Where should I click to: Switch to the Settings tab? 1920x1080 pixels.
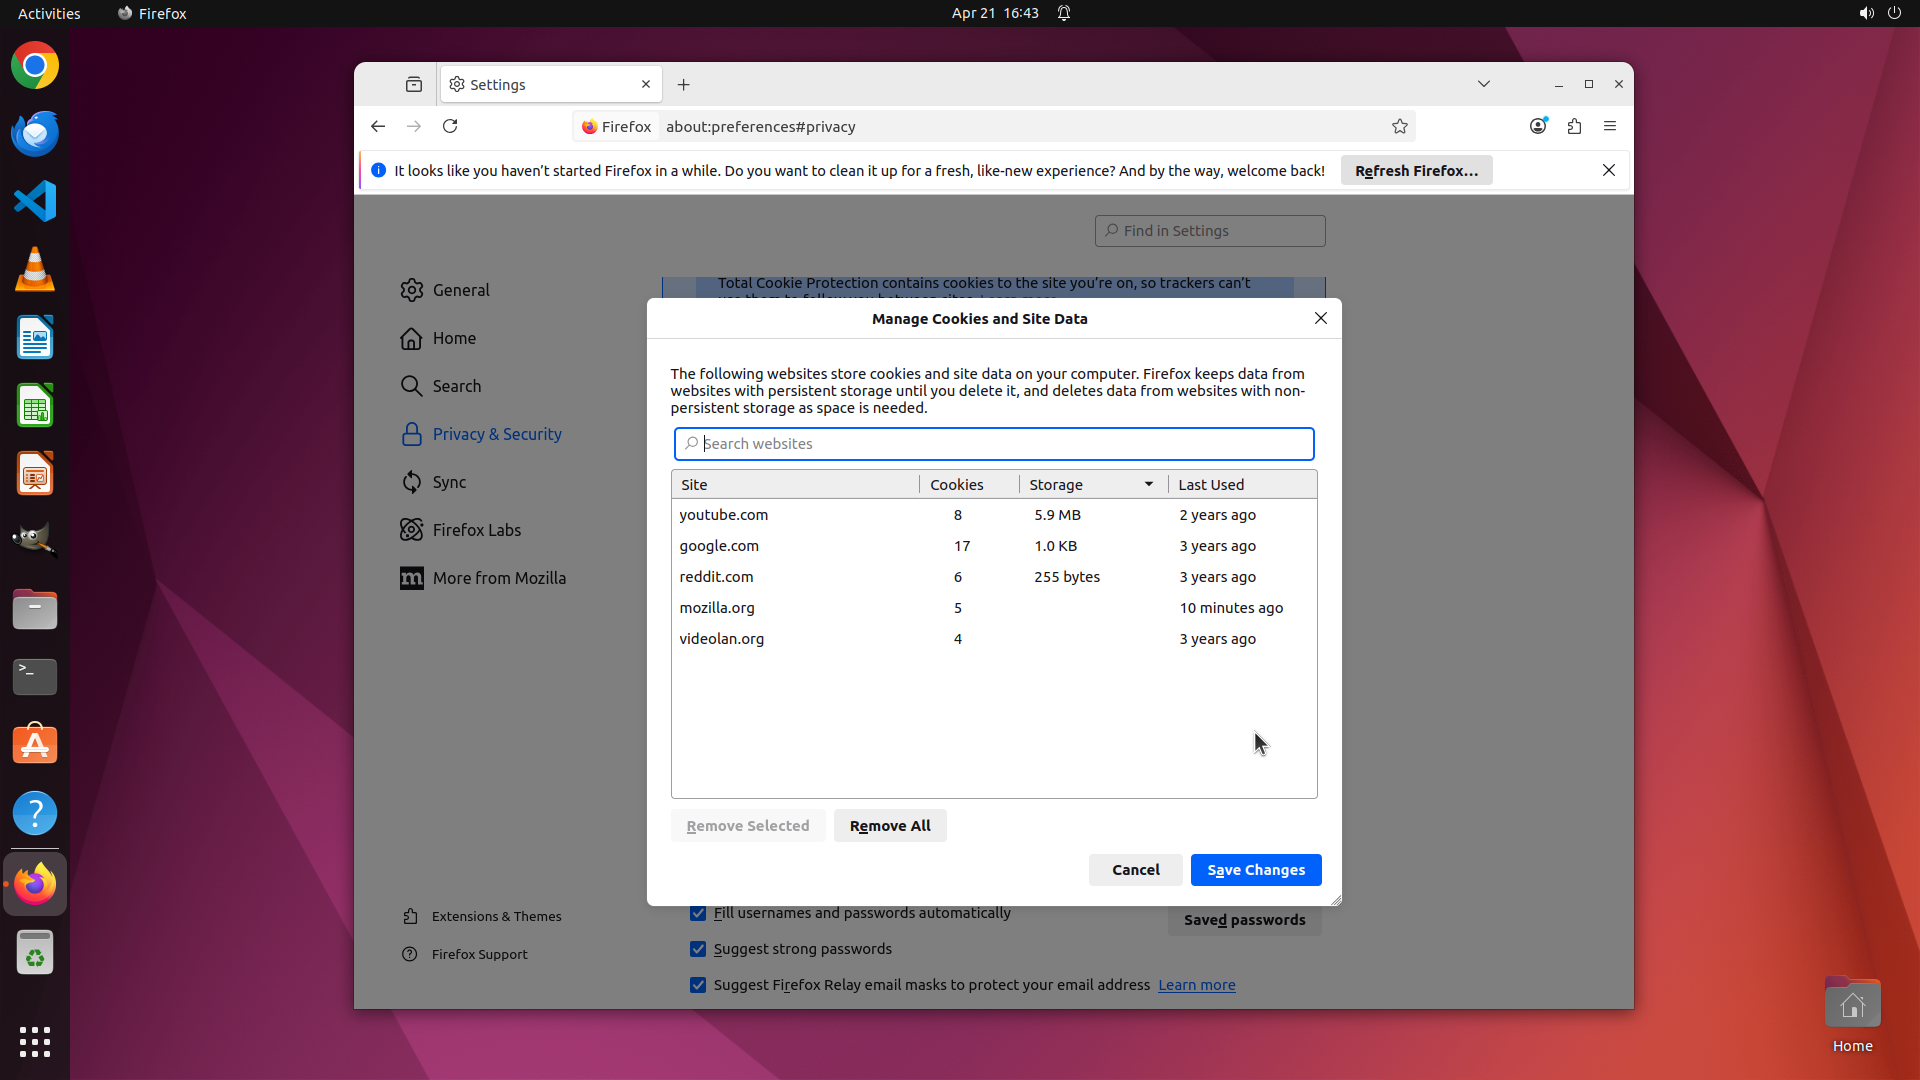[x=540, y=85]
